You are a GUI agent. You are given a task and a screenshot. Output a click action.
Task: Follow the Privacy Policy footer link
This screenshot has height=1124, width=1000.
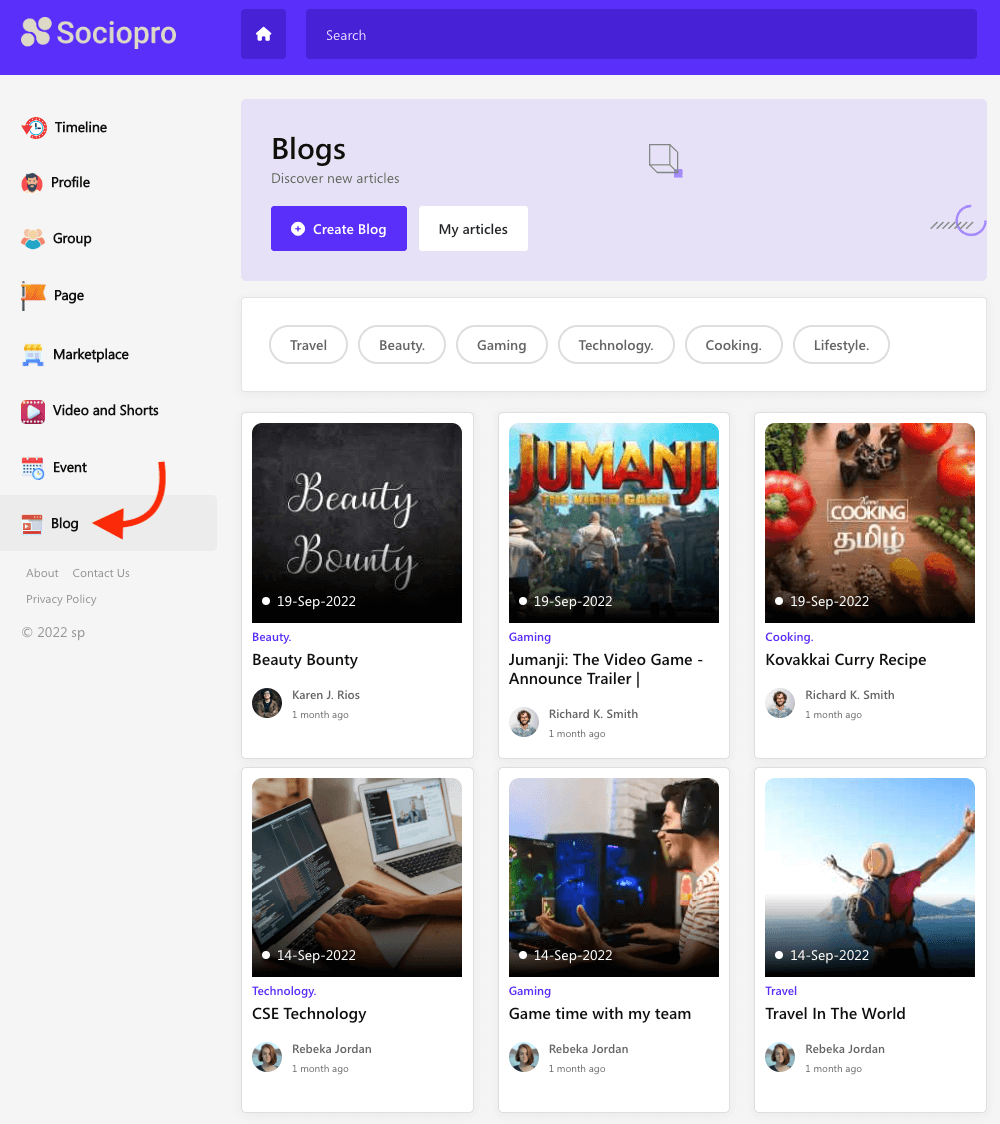pyautogui.click(x=61, y=599)
